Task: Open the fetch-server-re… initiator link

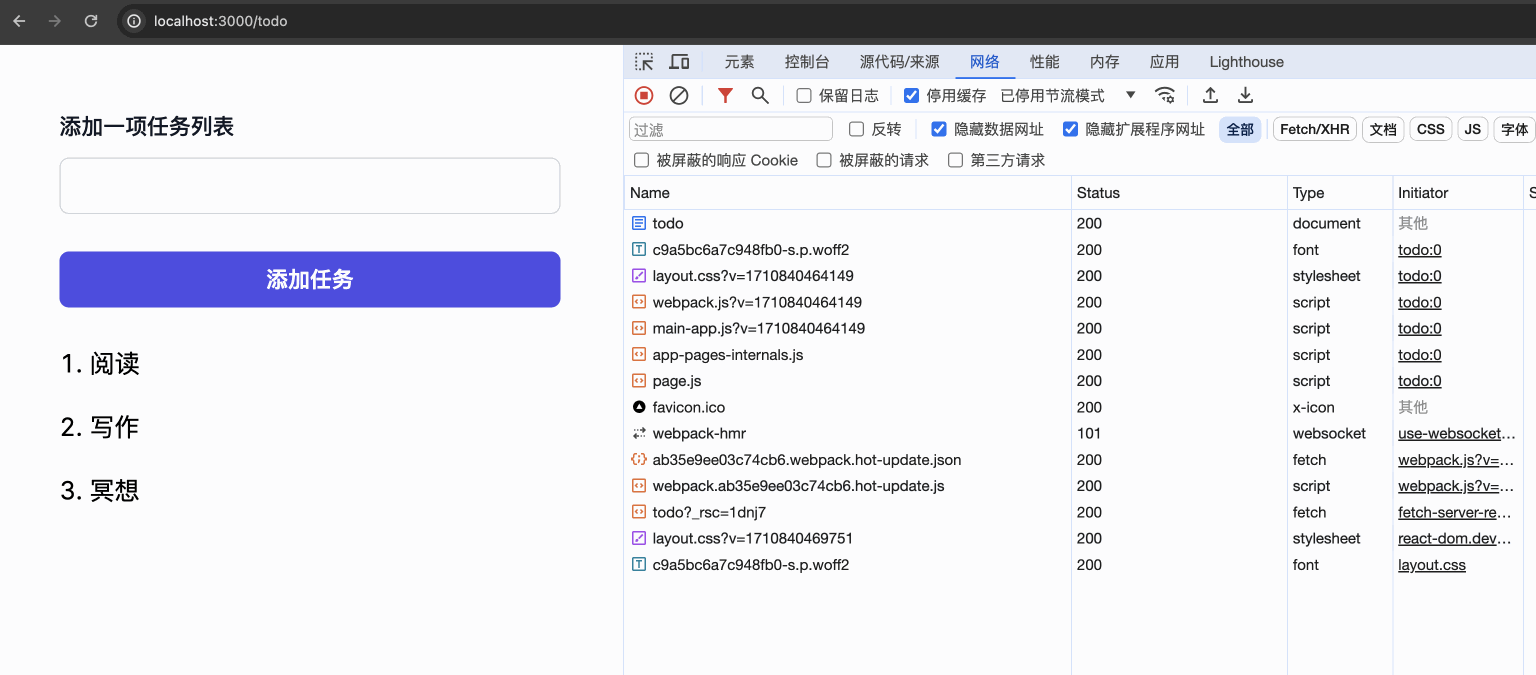Action: click(x=1455, y=513)
